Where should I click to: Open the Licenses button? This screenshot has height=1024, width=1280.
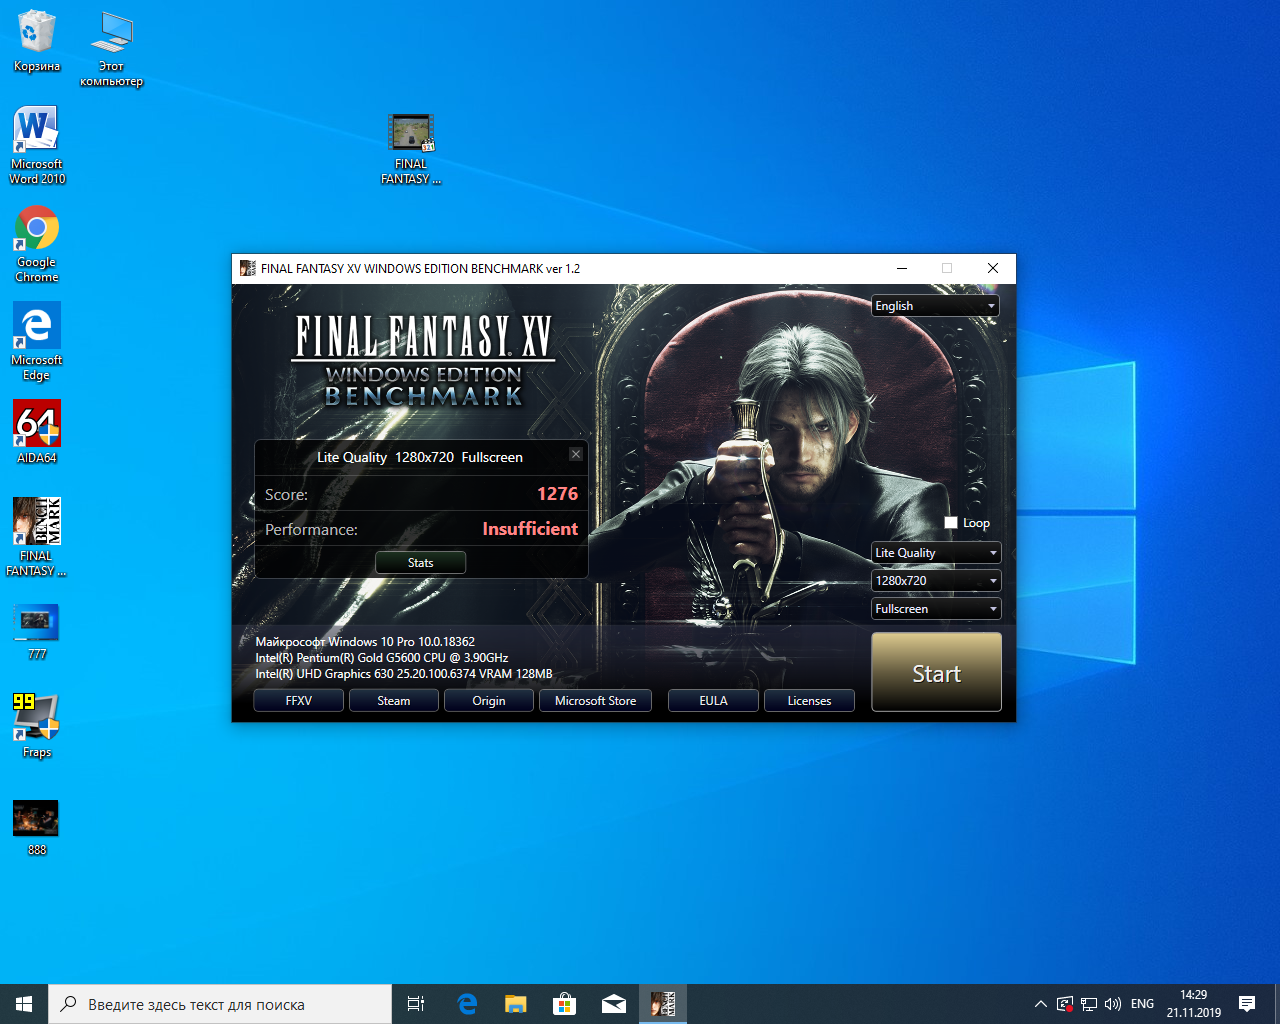[809, 701]
